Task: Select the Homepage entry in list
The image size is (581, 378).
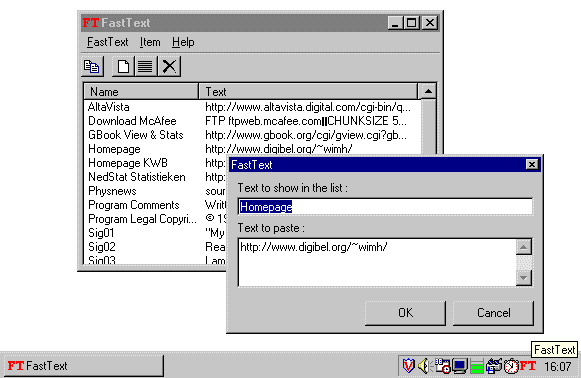Action: 114,149
